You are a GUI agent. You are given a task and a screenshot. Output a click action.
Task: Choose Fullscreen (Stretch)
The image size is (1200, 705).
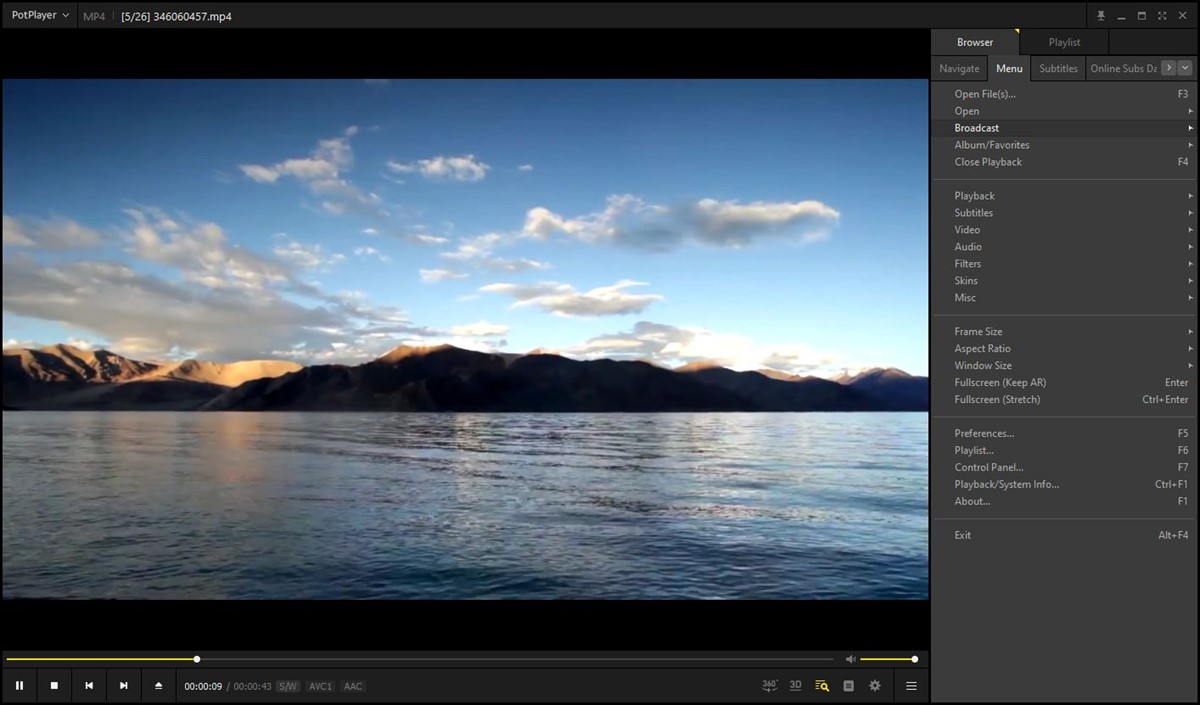(x=1064, y=400)
